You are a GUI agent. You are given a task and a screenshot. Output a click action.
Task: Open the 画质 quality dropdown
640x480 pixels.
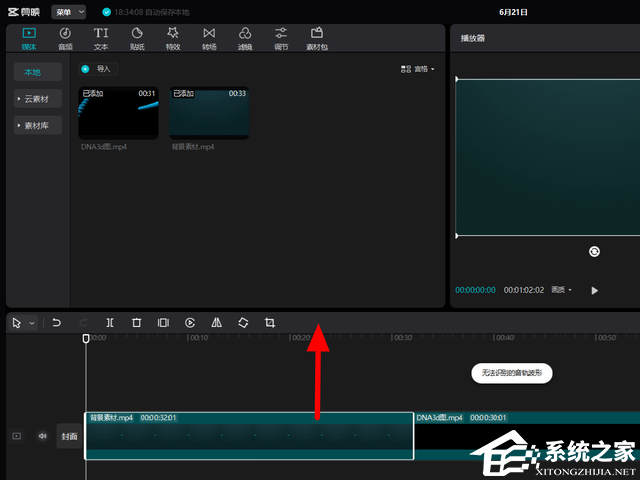561,290
